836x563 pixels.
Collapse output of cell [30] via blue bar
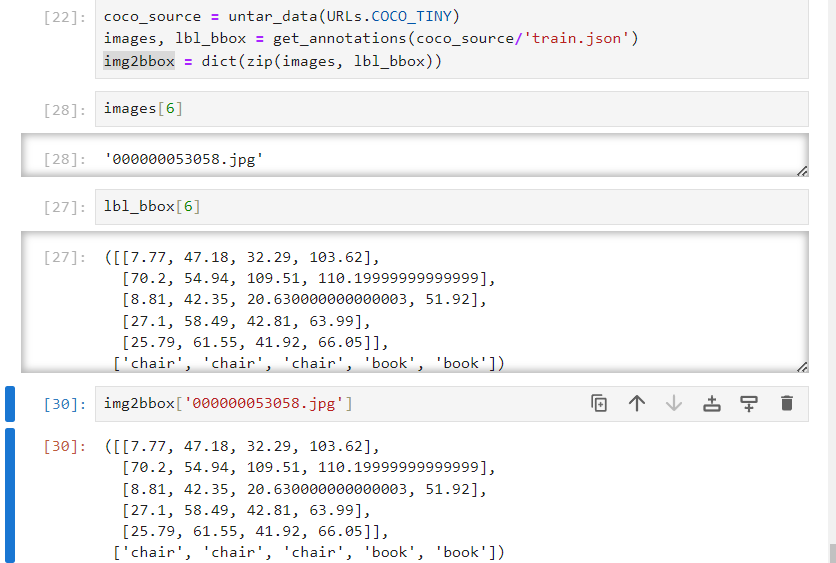[x=10, y=494]
